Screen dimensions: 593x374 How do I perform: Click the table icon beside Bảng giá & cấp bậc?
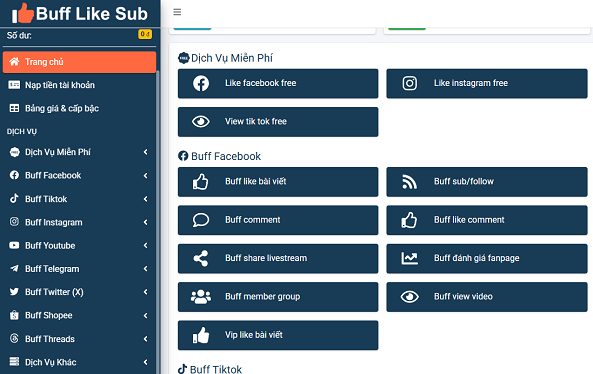tap(14, 108)
